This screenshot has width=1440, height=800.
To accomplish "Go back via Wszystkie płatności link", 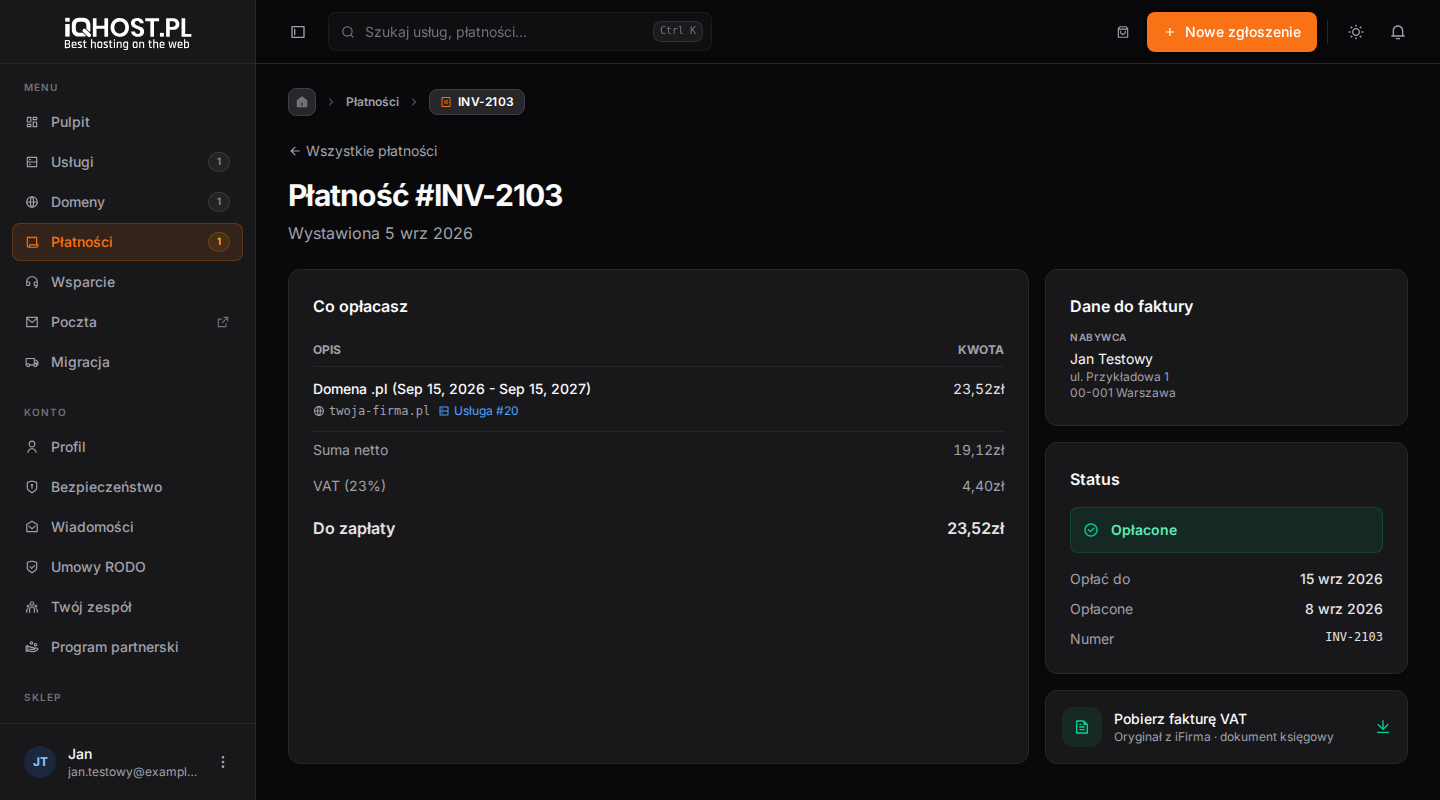I will tap(363, 151).
